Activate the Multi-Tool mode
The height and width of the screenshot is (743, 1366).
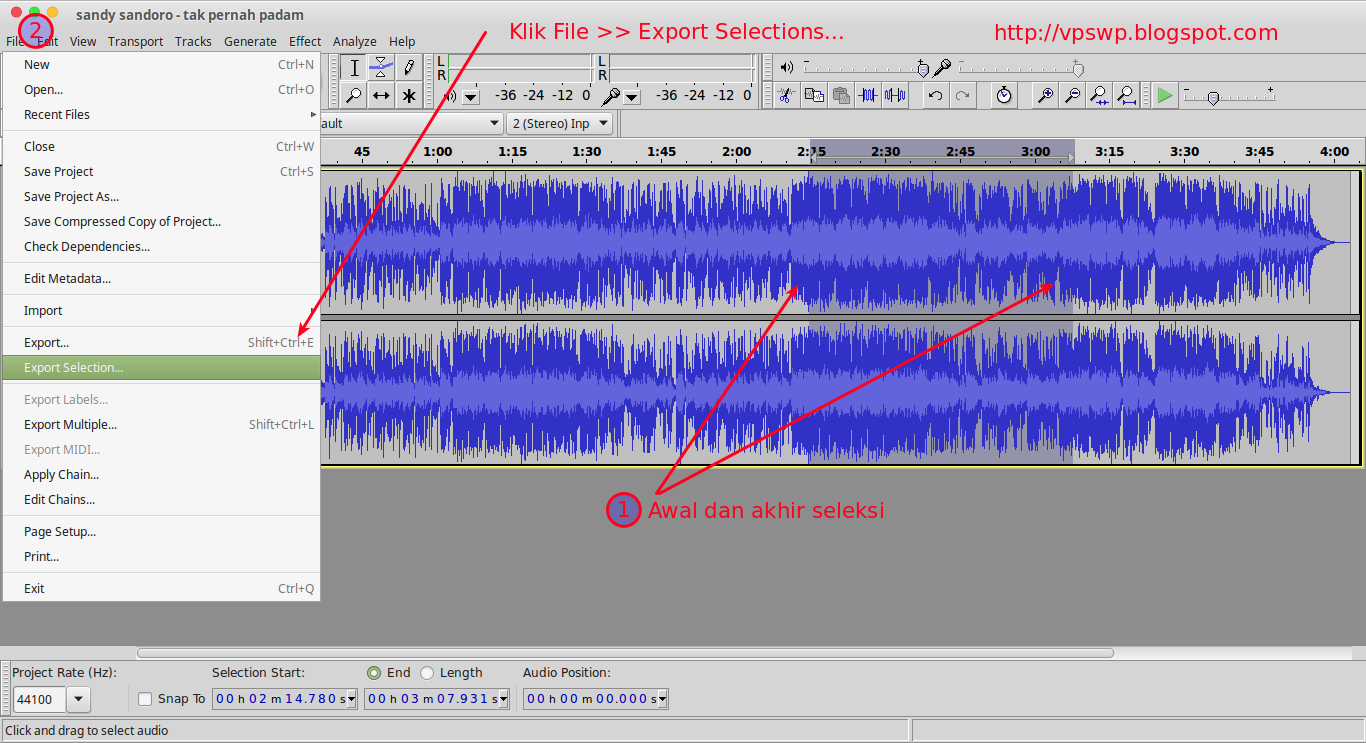410,95
